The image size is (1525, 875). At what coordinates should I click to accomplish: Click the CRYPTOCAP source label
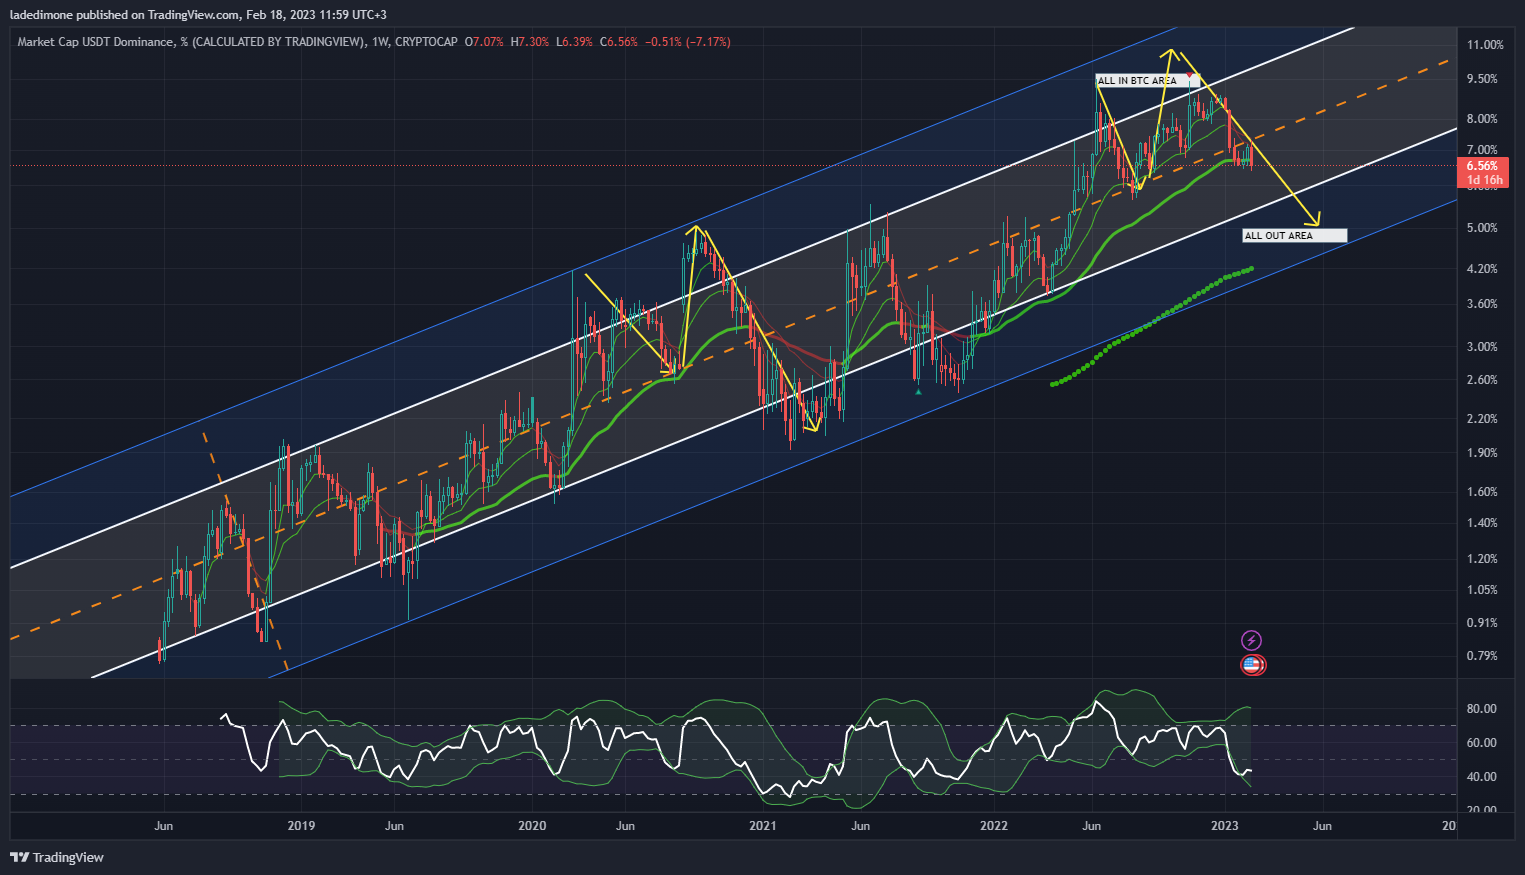pos(427,42)
